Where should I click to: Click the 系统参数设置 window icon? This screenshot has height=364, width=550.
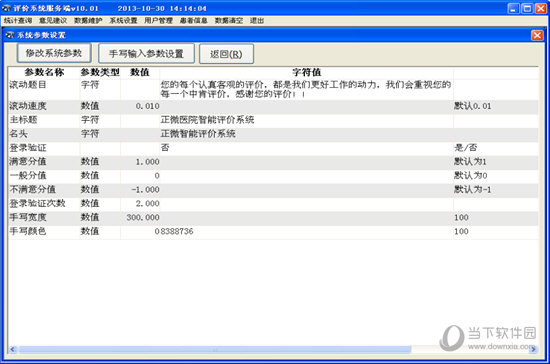[9, 35]
